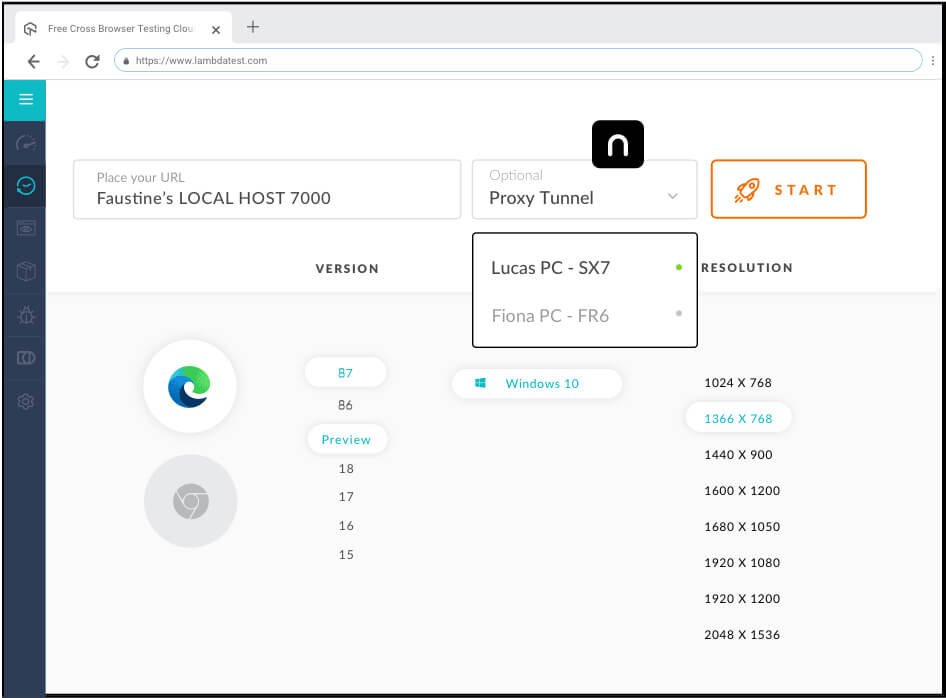The image size is (946, 698).
Task: Open the hamburger navigation menu
Action: (x=24, y=100)
